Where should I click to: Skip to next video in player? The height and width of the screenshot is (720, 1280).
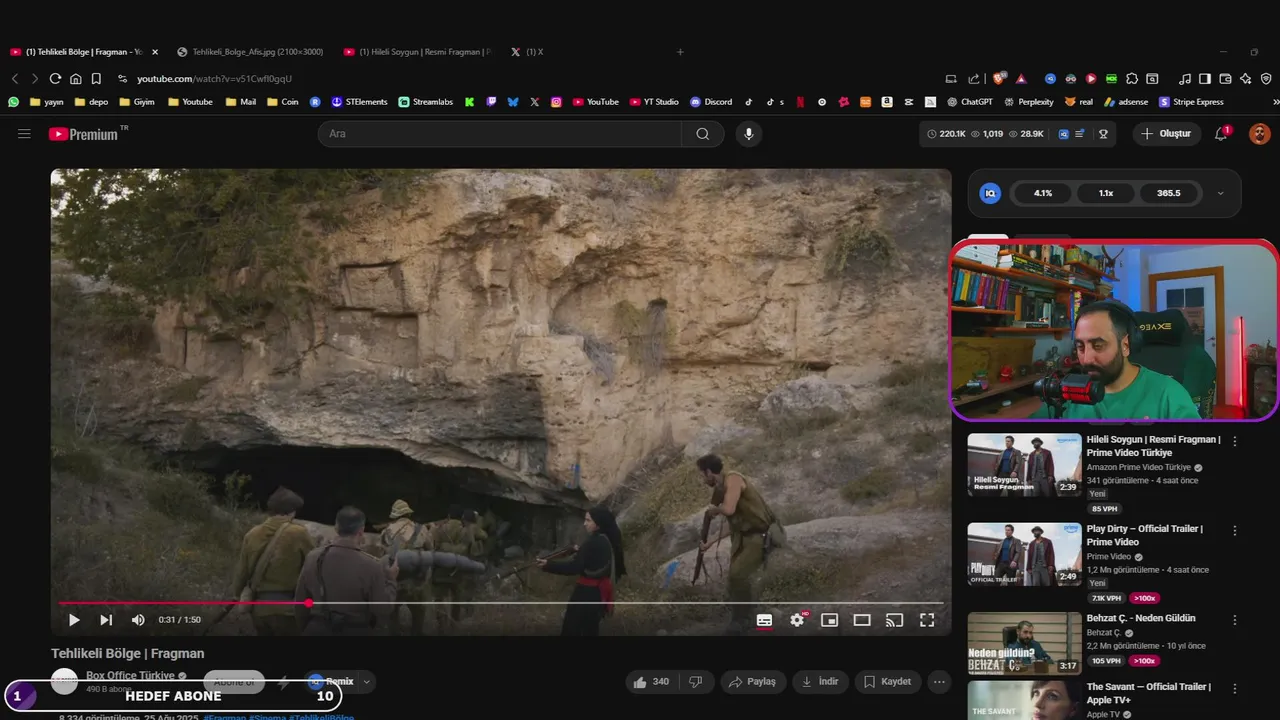pos(106,620)
